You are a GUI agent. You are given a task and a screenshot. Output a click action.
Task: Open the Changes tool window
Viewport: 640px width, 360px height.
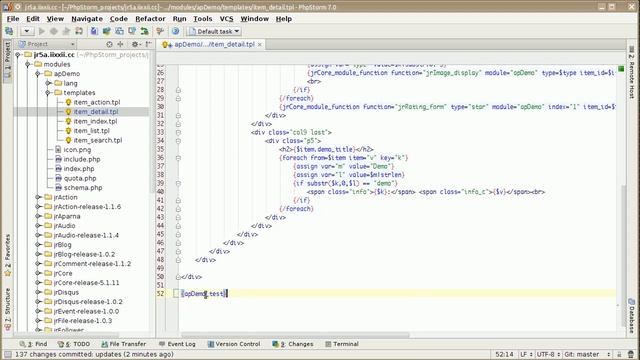[293, 344]
